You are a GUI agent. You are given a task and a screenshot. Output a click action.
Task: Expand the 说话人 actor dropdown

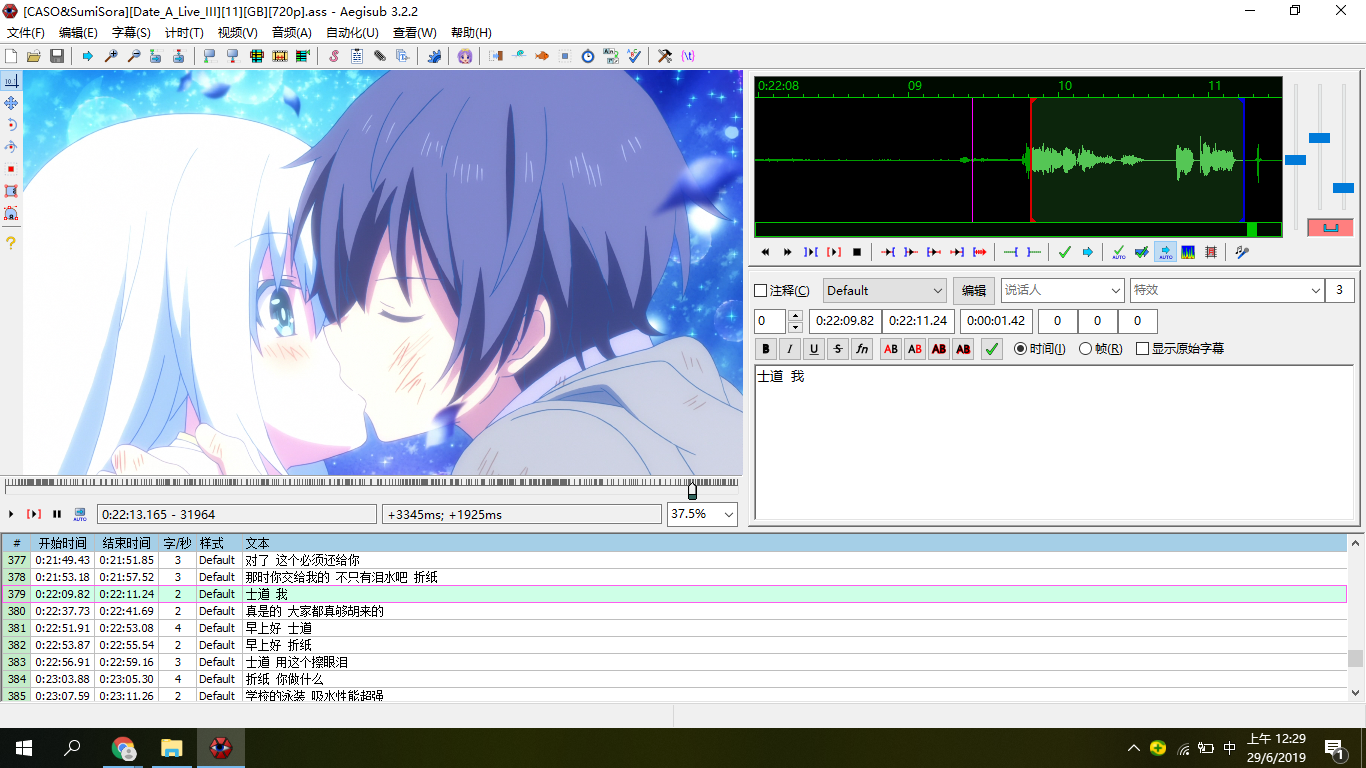tap(1063, 291)
